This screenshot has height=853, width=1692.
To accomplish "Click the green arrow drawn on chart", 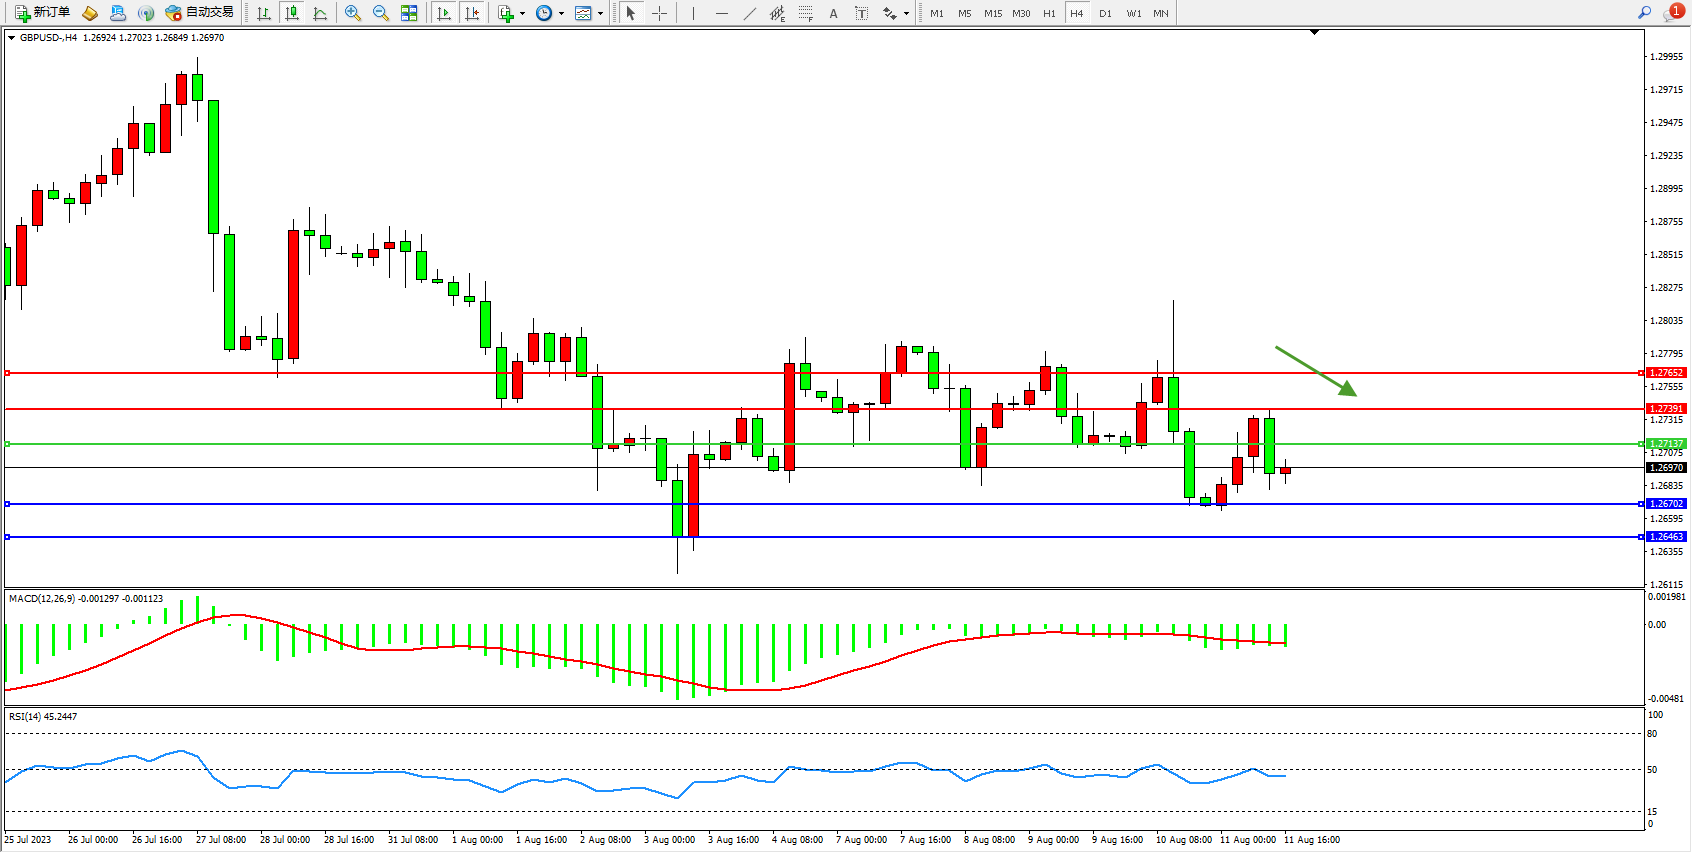I will 1315,371.
